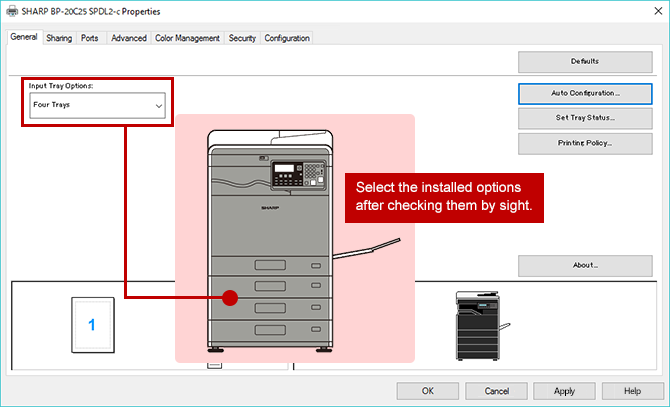This screenshot has height=407, width=670.
Task: Close the Properties window
Action: tap(658, 11)
